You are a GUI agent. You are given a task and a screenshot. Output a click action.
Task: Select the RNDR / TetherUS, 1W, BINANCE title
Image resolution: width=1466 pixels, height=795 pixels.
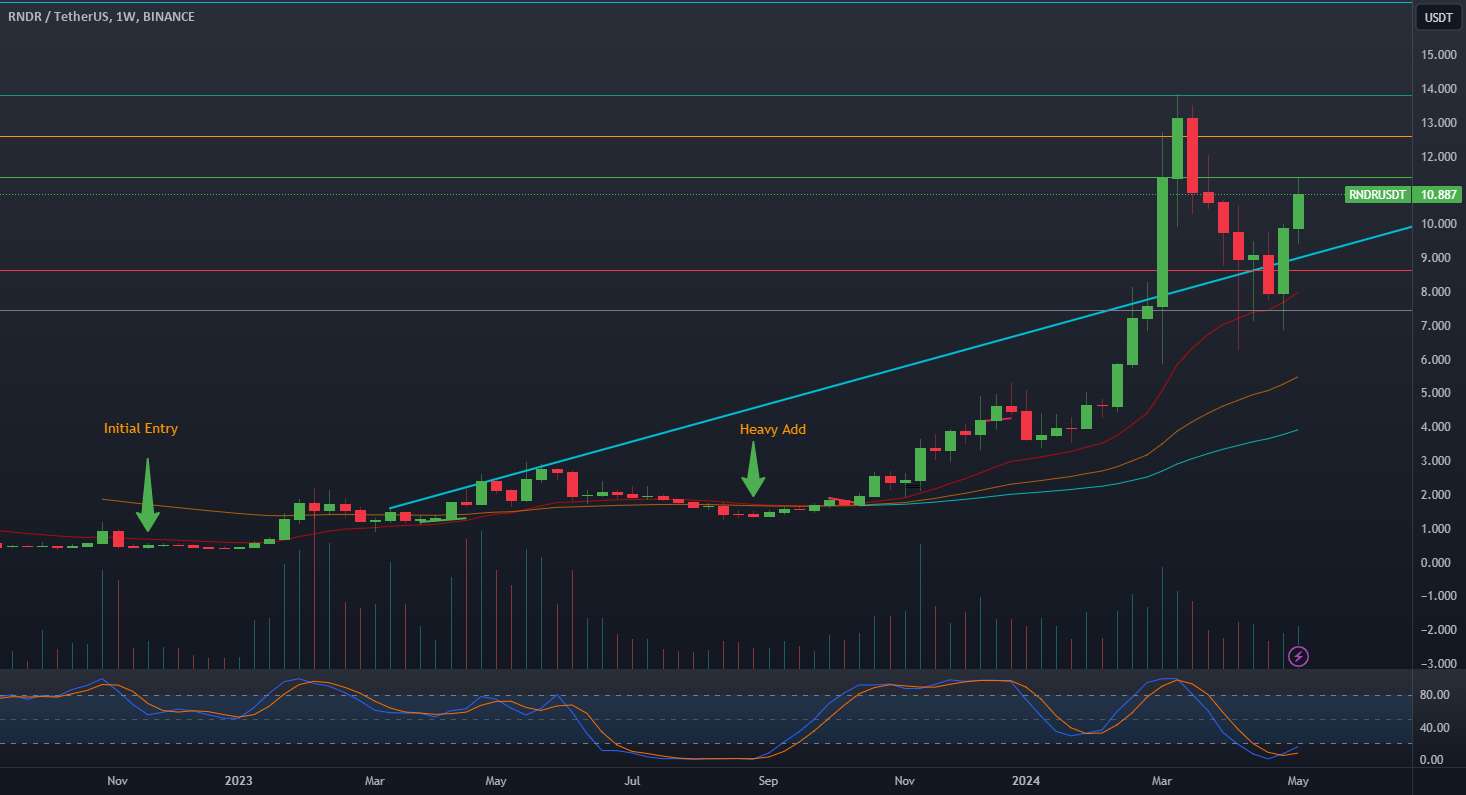(101, 17)
